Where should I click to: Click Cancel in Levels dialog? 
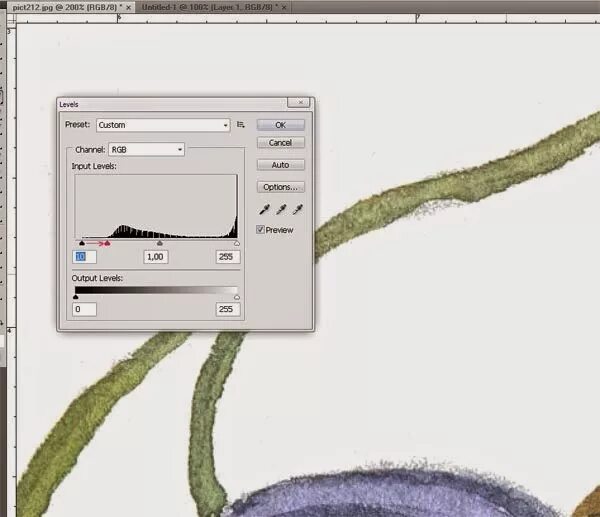(281, 143)
